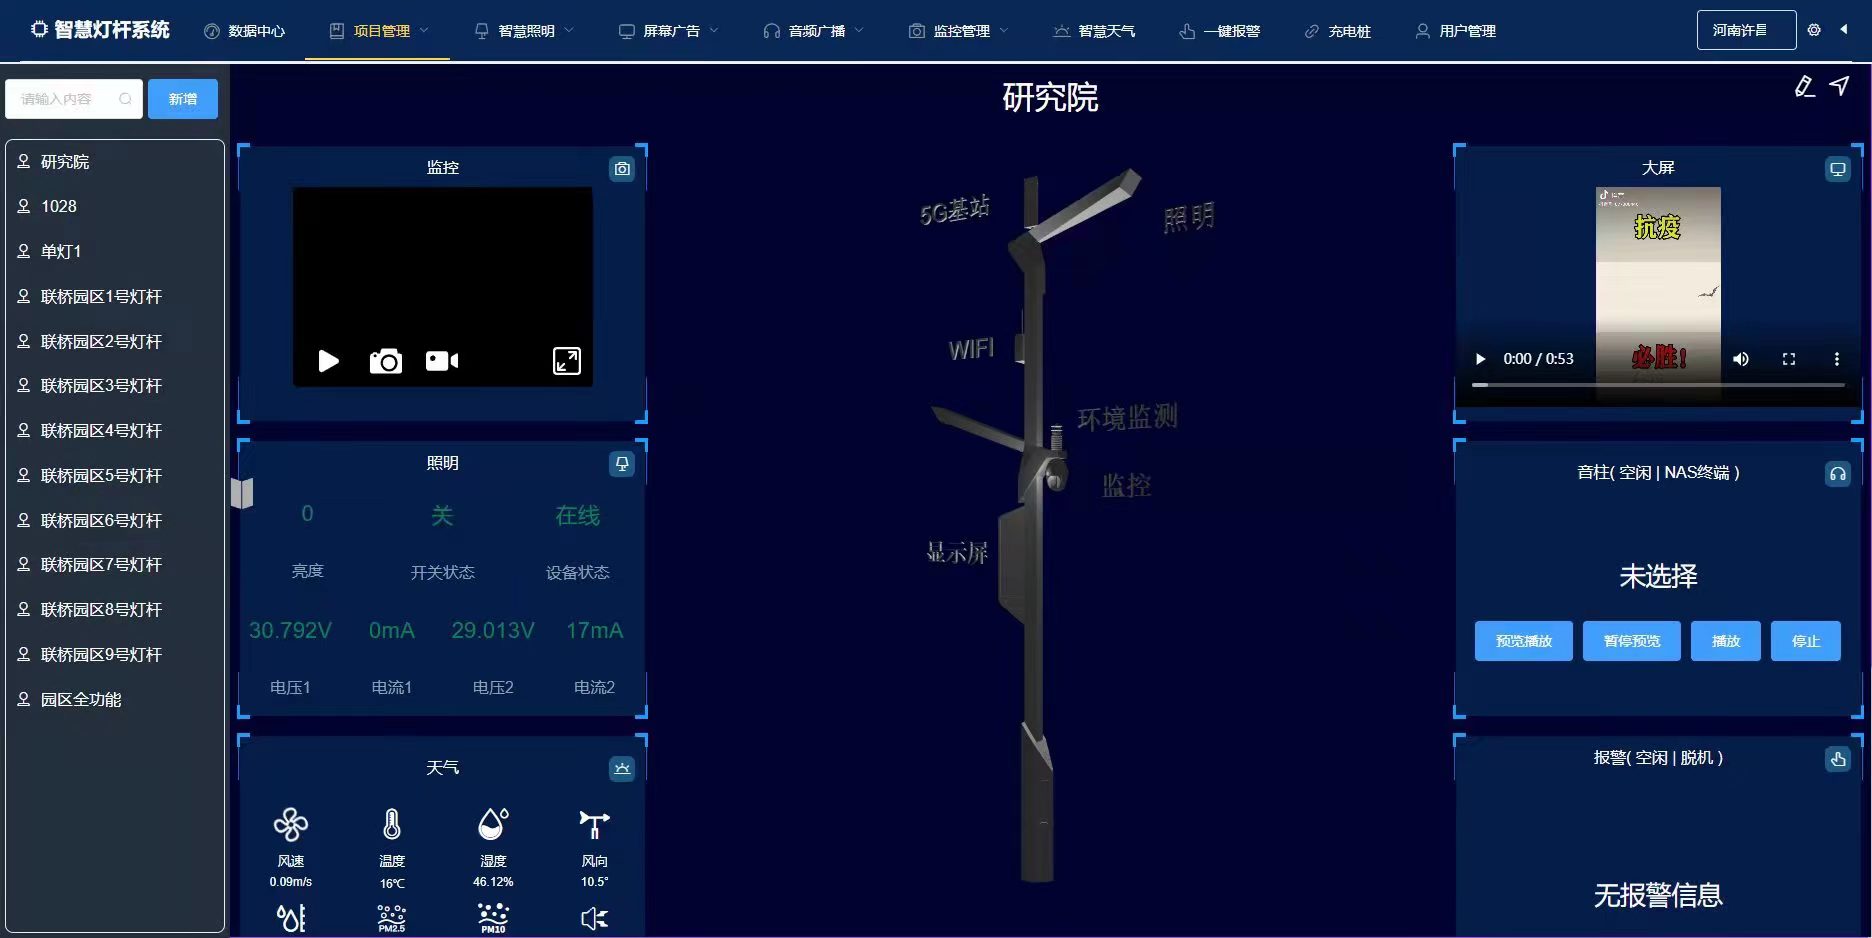Viewport: 1872px width, 938px height.
Task: Click the 预览播放 button
Action: (x=1523, y=641)
